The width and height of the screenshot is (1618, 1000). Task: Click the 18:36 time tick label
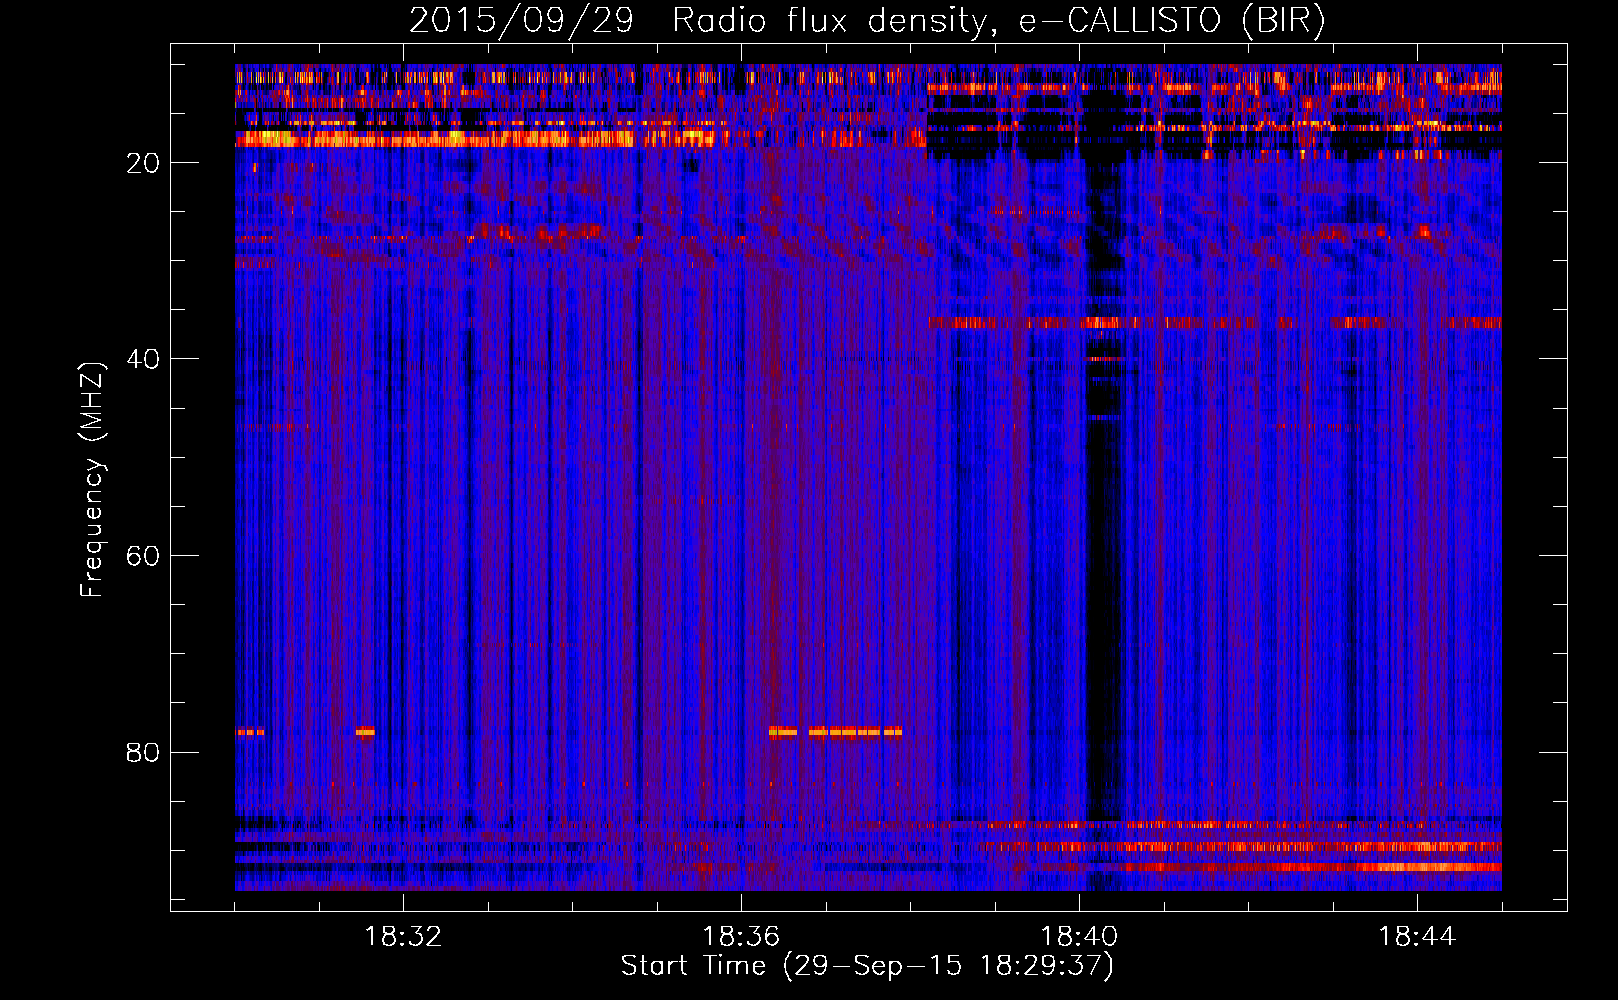(741, 937)
